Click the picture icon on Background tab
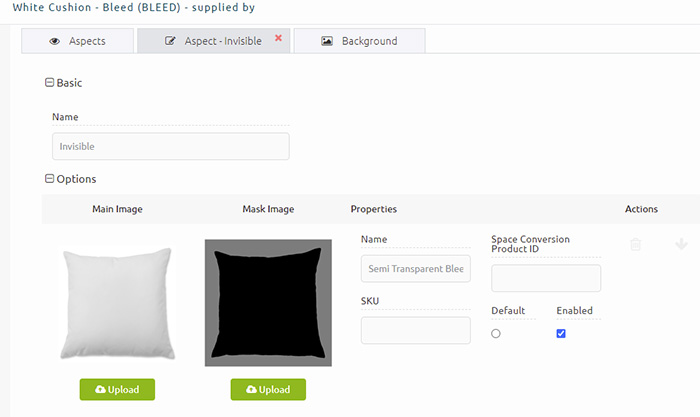Image resolution: width=700 pixels, height=417 pixels. 327,41
